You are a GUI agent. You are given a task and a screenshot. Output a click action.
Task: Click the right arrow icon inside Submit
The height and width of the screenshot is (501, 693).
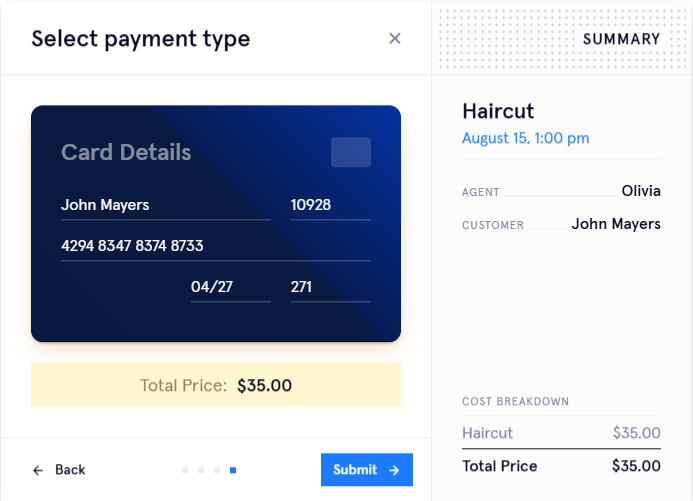point(394,470)
